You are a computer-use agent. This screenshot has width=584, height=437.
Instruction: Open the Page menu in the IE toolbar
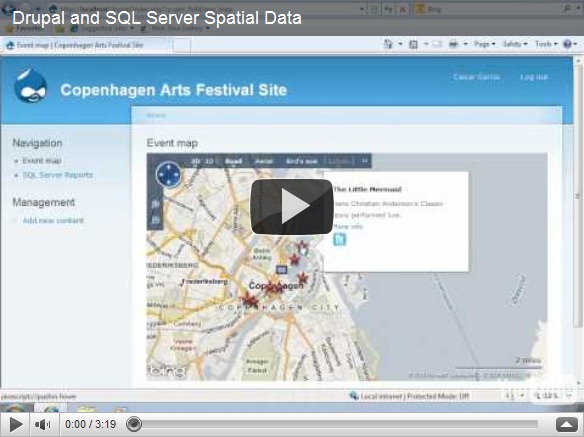[485, 44]
